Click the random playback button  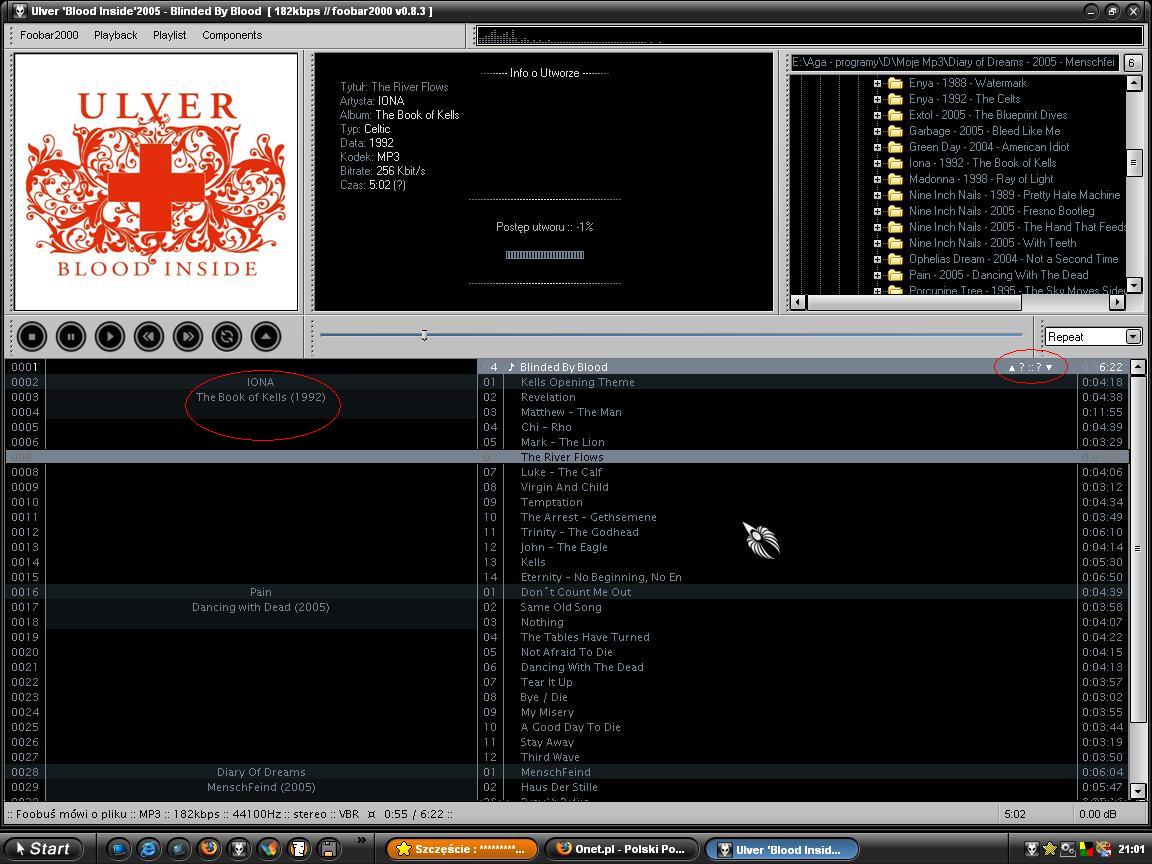pyautogui.click(x=226, y=336)
